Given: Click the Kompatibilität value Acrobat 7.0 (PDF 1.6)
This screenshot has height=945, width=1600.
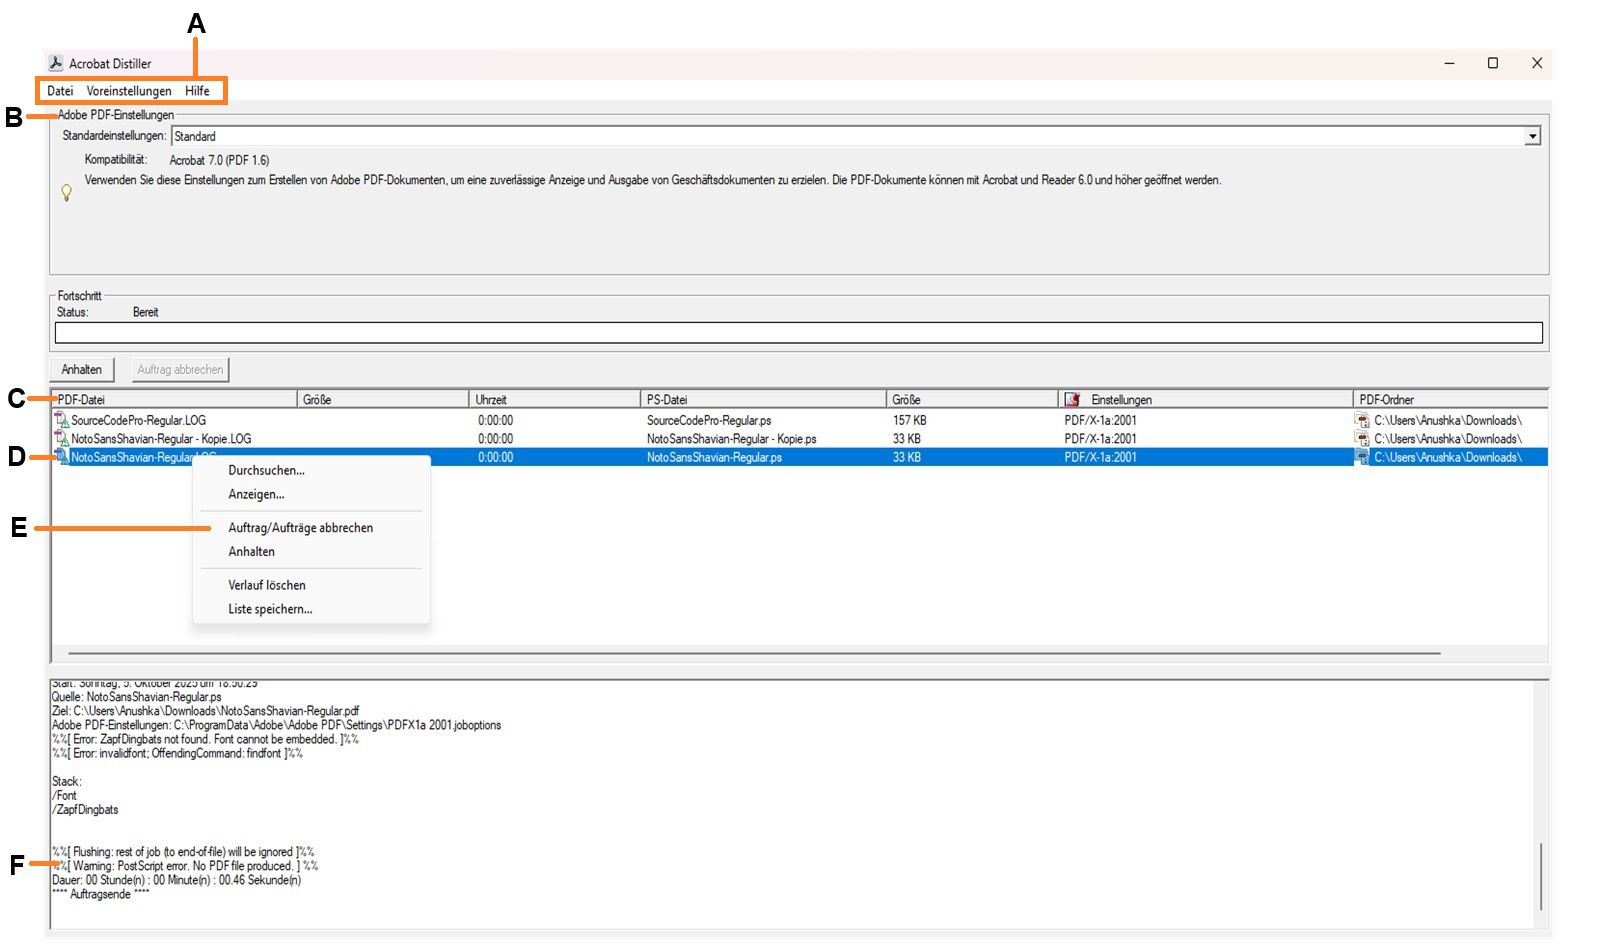Looking at the screenshot, I should point(219,160).
